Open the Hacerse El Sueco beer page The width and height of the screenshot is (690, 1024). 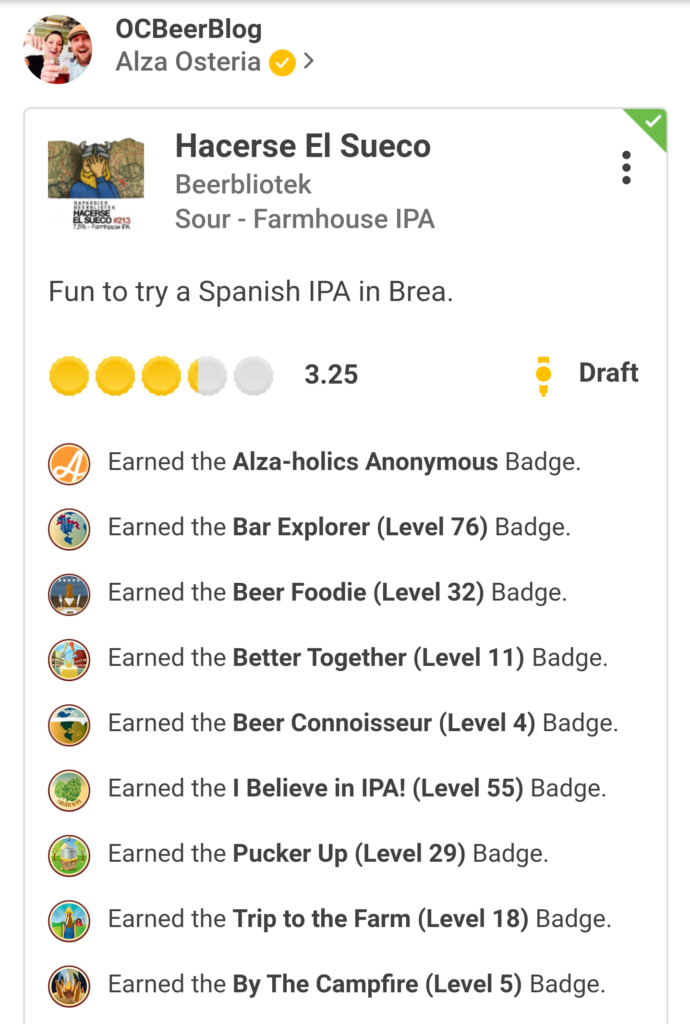click(x=302, y=146)
